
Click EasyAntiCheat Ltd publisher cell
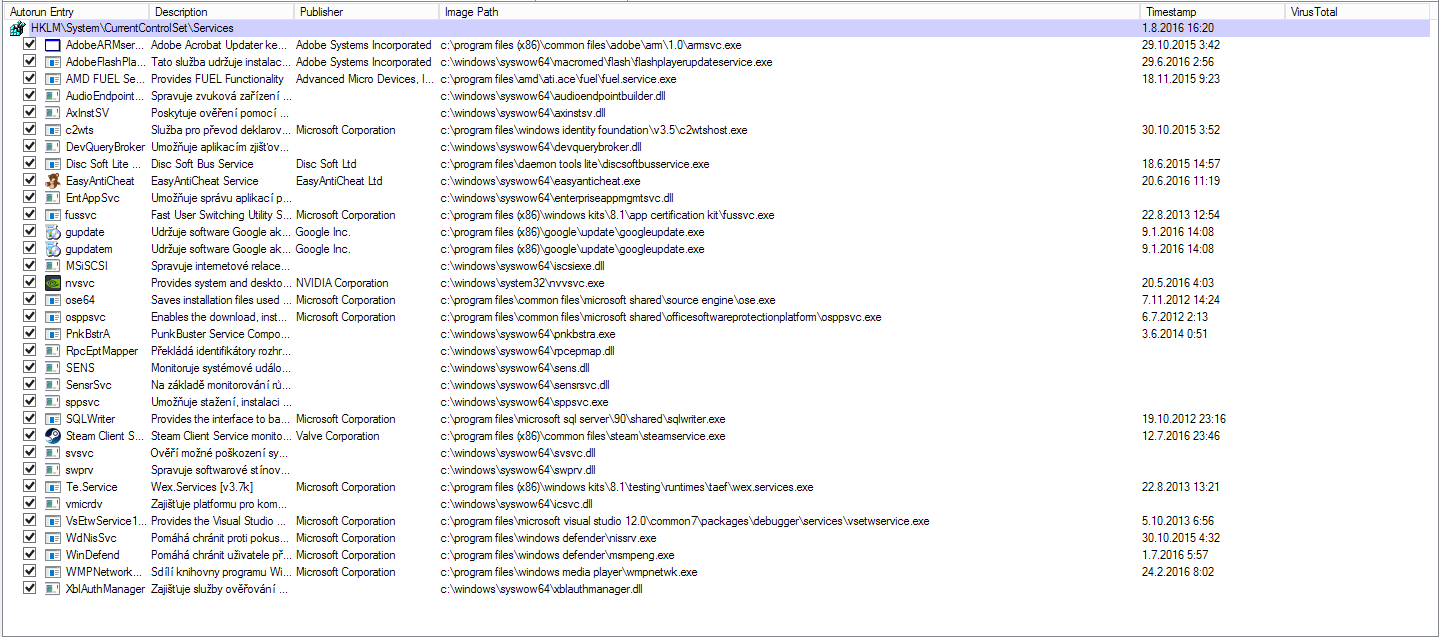click(x=339, y=181)
